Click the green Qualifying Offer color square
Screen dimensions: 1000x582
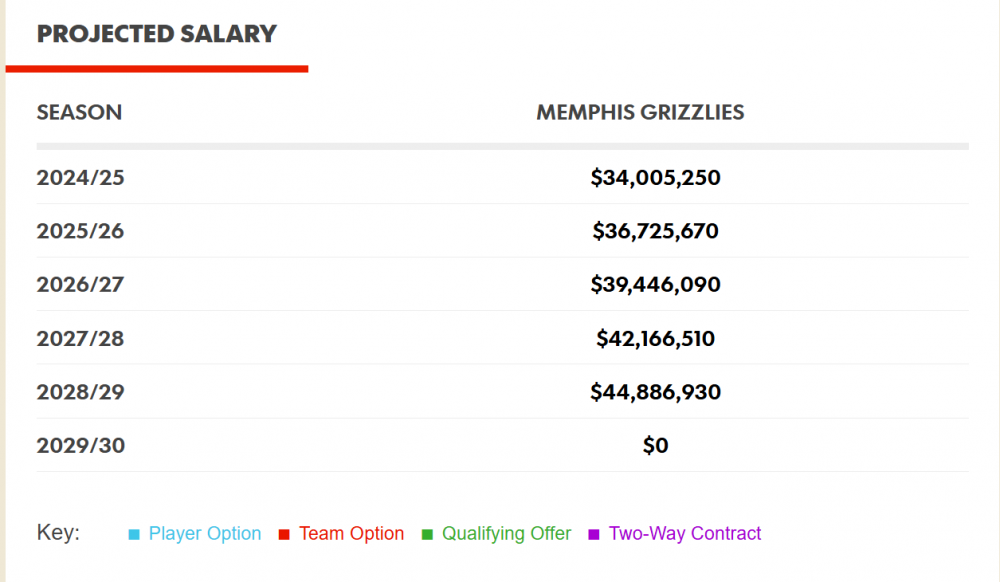[x=427, y=535]
